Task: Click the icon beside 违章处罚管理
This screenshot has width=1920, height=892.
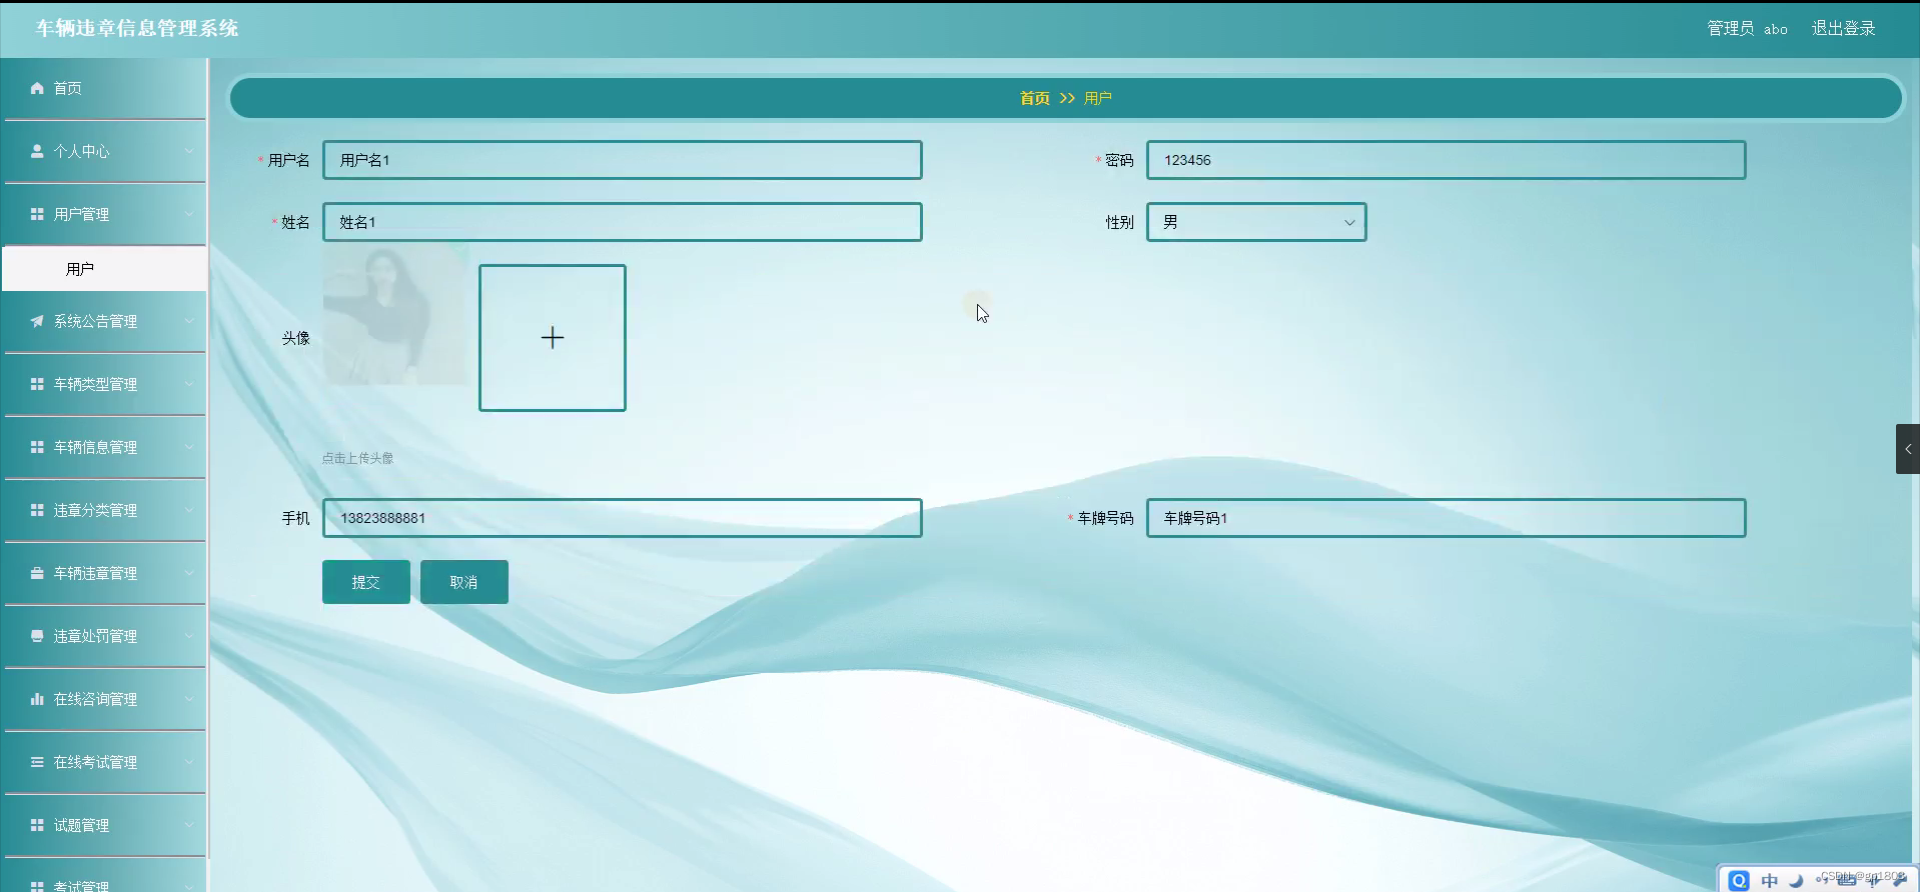Action: 37,636
